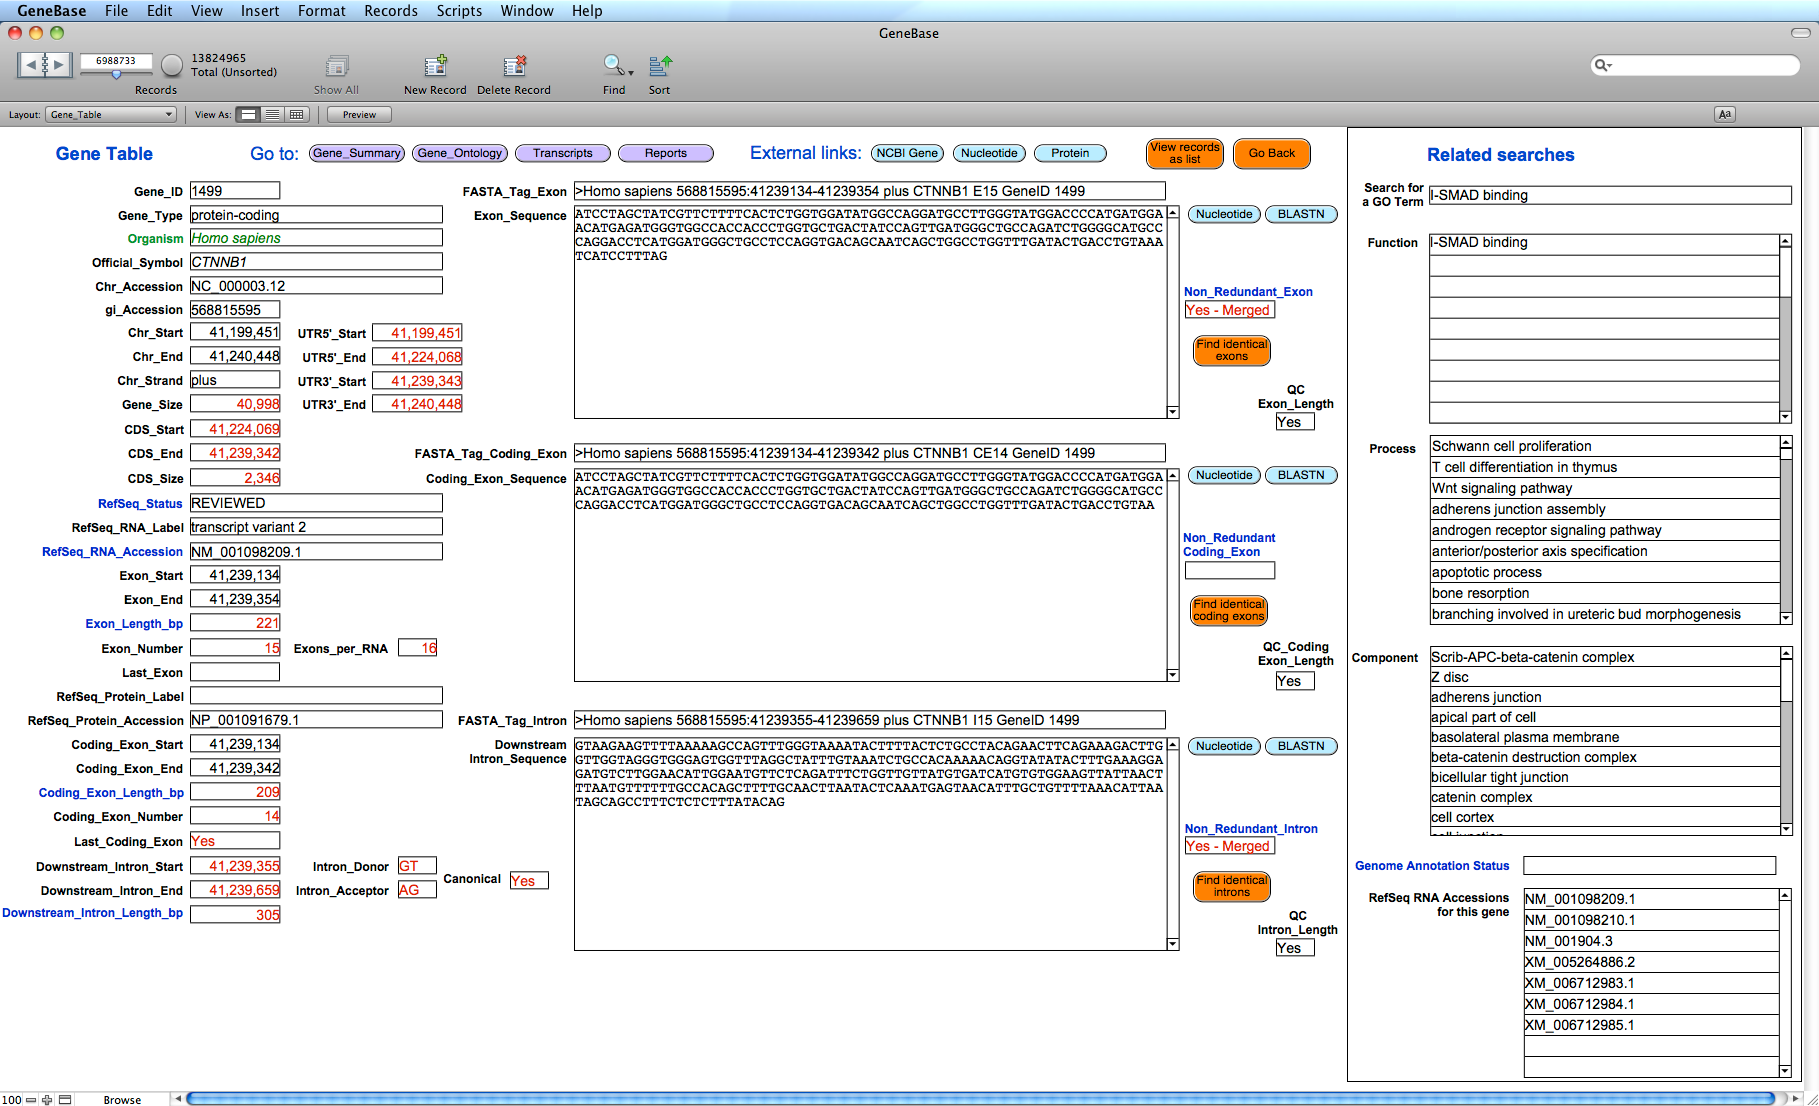Open the Nucleotide external link at top

[989, 153]
